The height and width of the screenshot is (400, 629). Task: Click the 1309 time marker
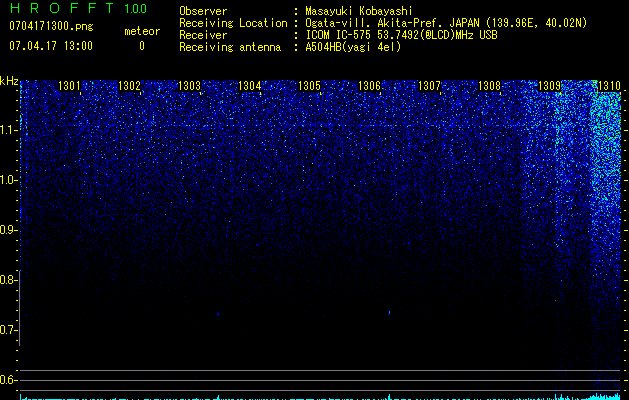[549, 86]
